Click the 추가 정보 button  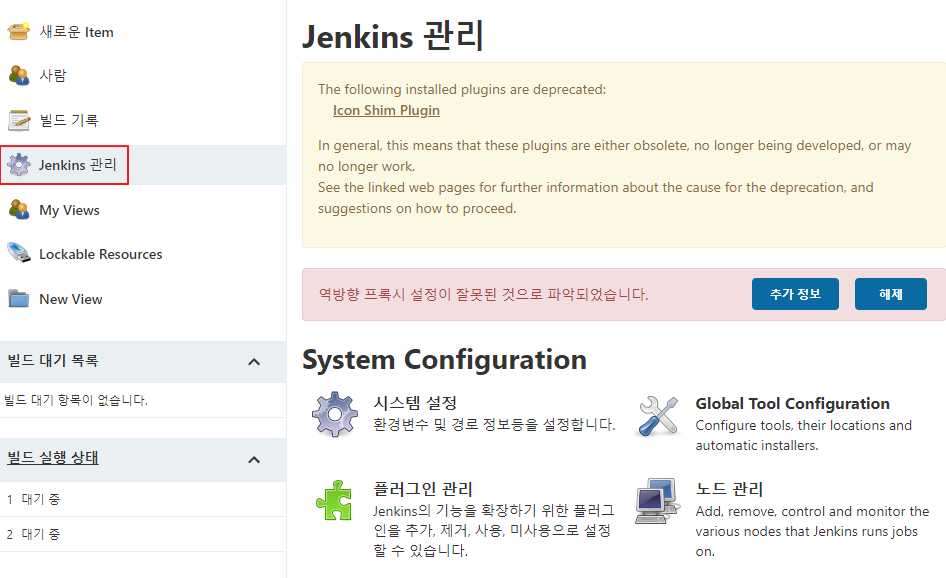pyautogui.click(x=795, y=294)
